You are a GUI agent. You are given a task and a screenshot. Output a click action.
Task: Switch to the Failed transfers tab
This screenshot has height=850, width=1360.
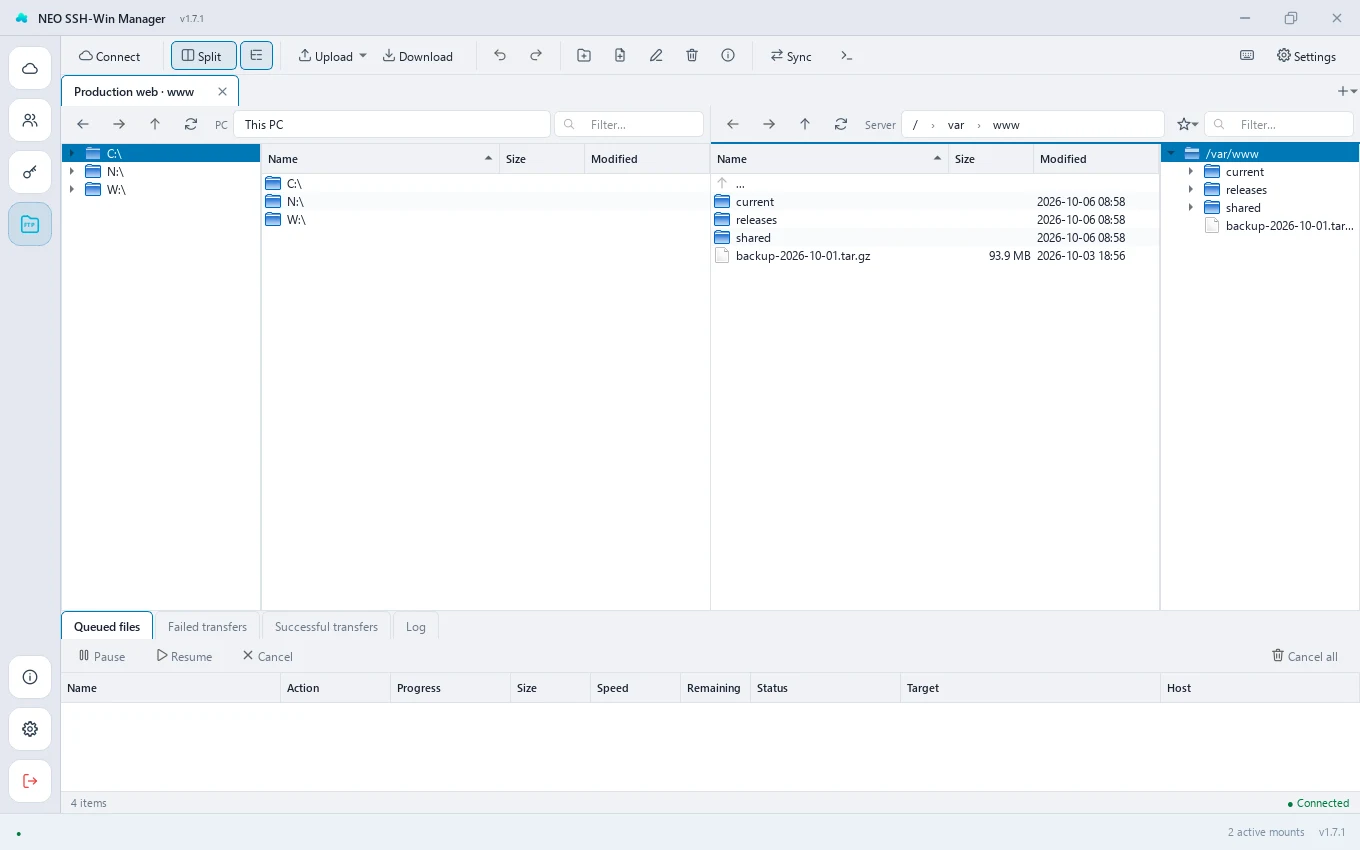(207, 627)
